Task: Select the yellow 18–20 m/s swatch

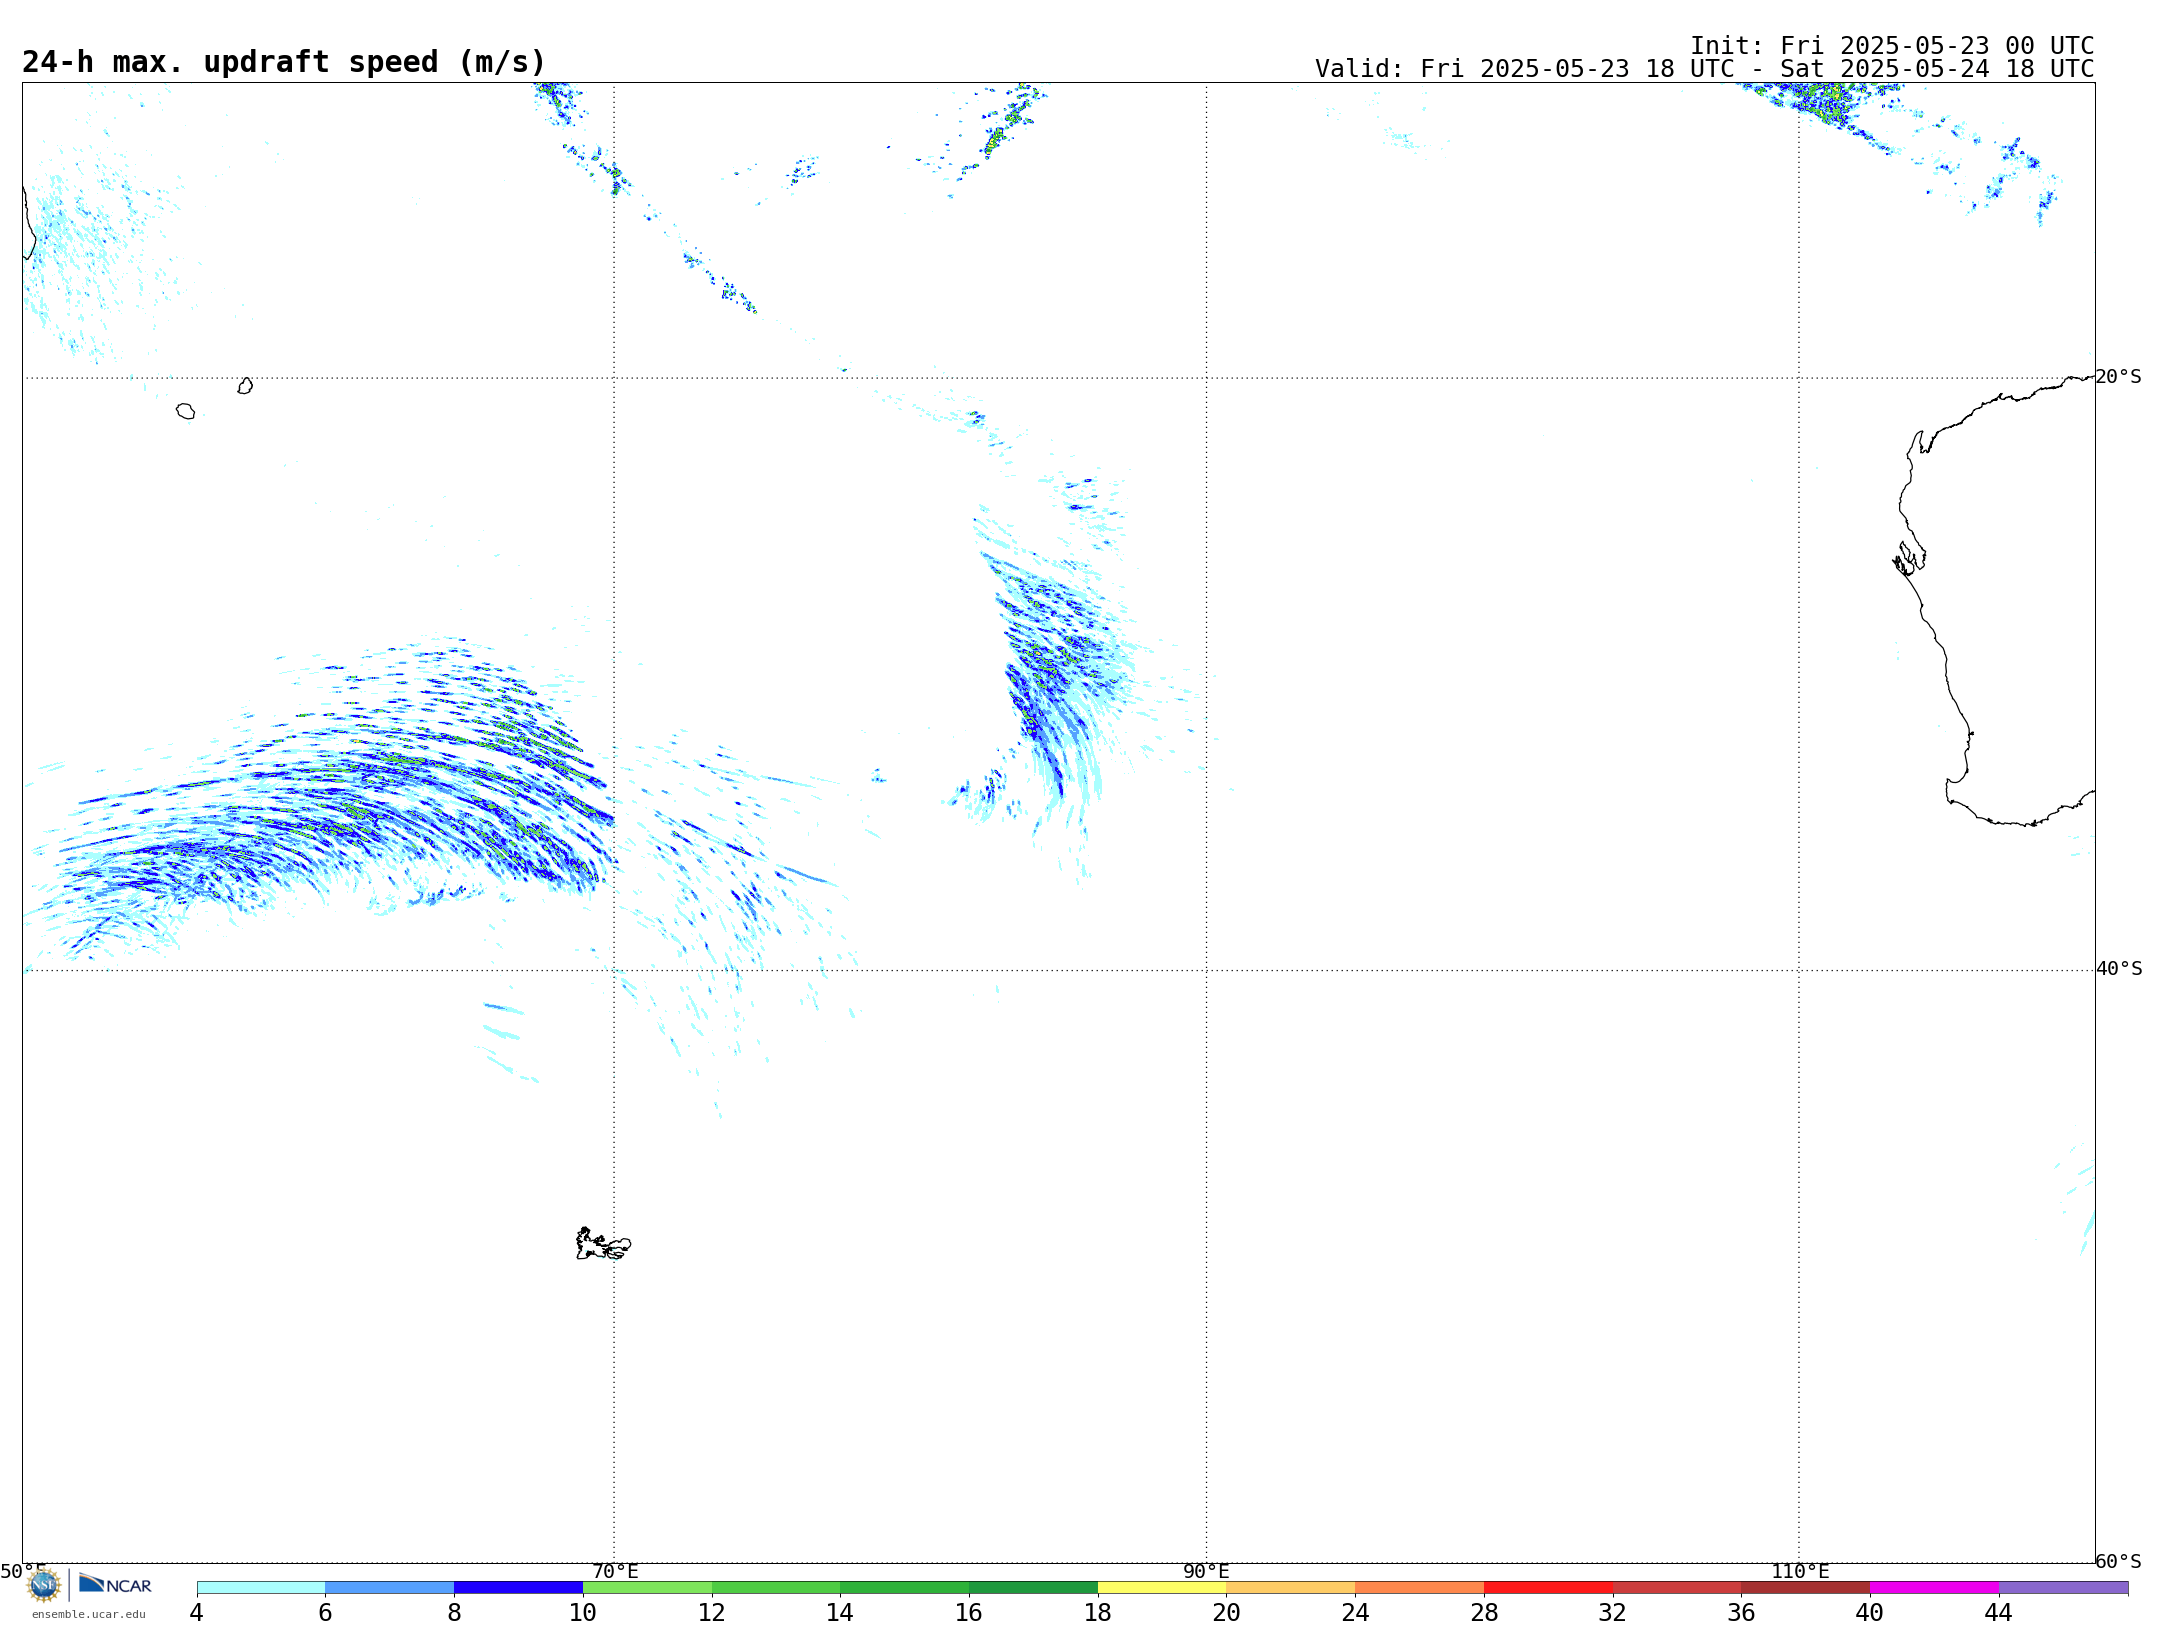Action: tap(1162, 1588)
